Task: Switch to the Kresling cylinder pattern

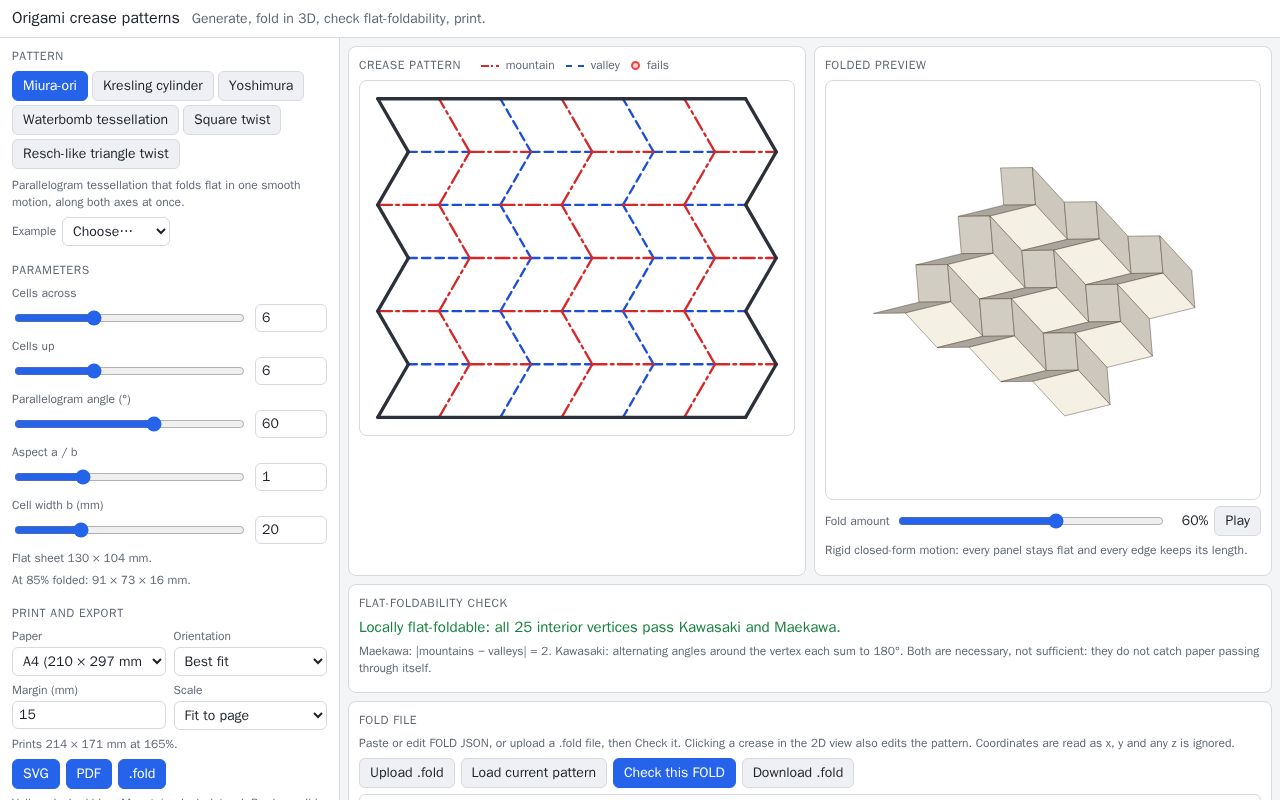Action: point(153,86)
